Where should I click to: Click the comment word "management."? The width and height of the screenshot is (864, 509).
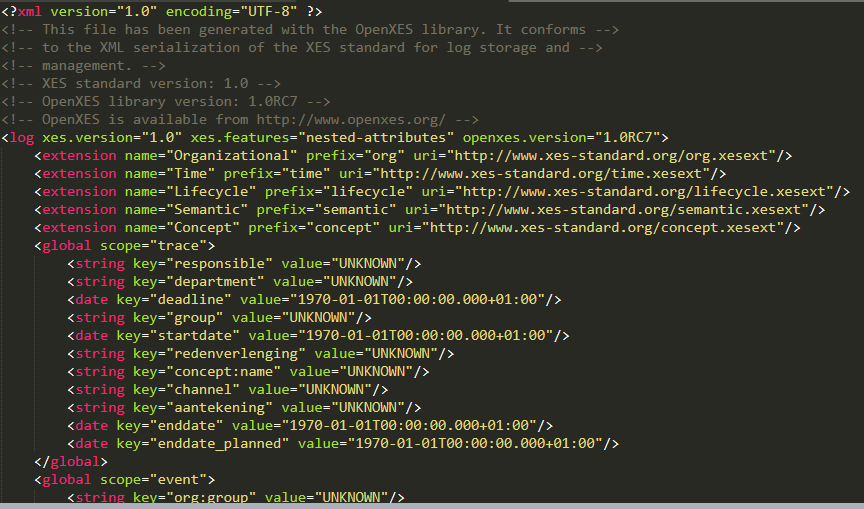(87, 66)
